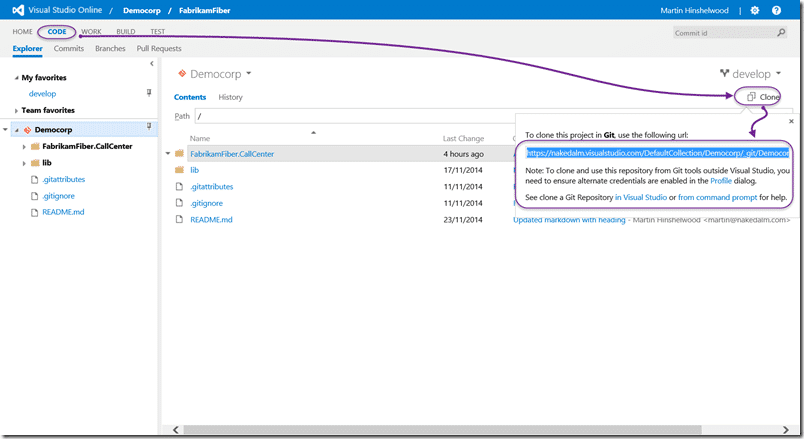Click the branch icon beside develop
This screenshot has height=439, width=804.
point(724,73)
